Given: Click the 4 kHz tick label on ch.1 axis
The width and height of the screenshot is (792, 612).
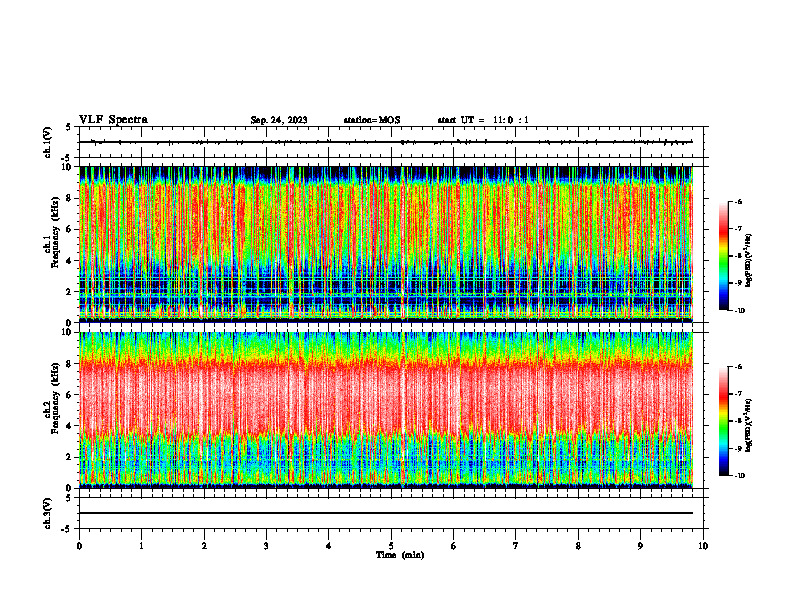Looking at the screenshot, I should [69, 261].
